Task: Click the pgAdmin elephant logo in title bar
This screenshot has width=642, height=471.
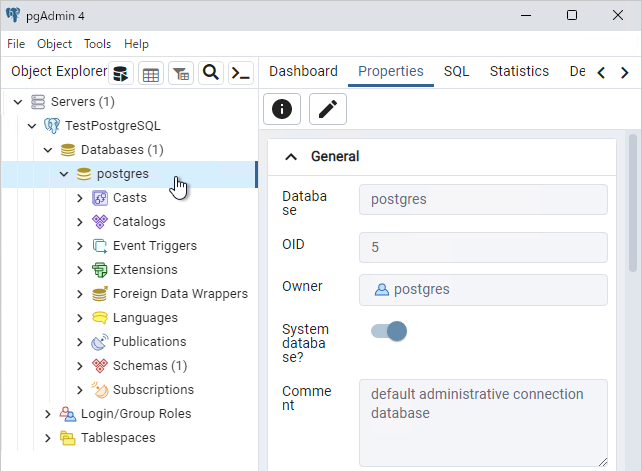Action: pos(13,15)
